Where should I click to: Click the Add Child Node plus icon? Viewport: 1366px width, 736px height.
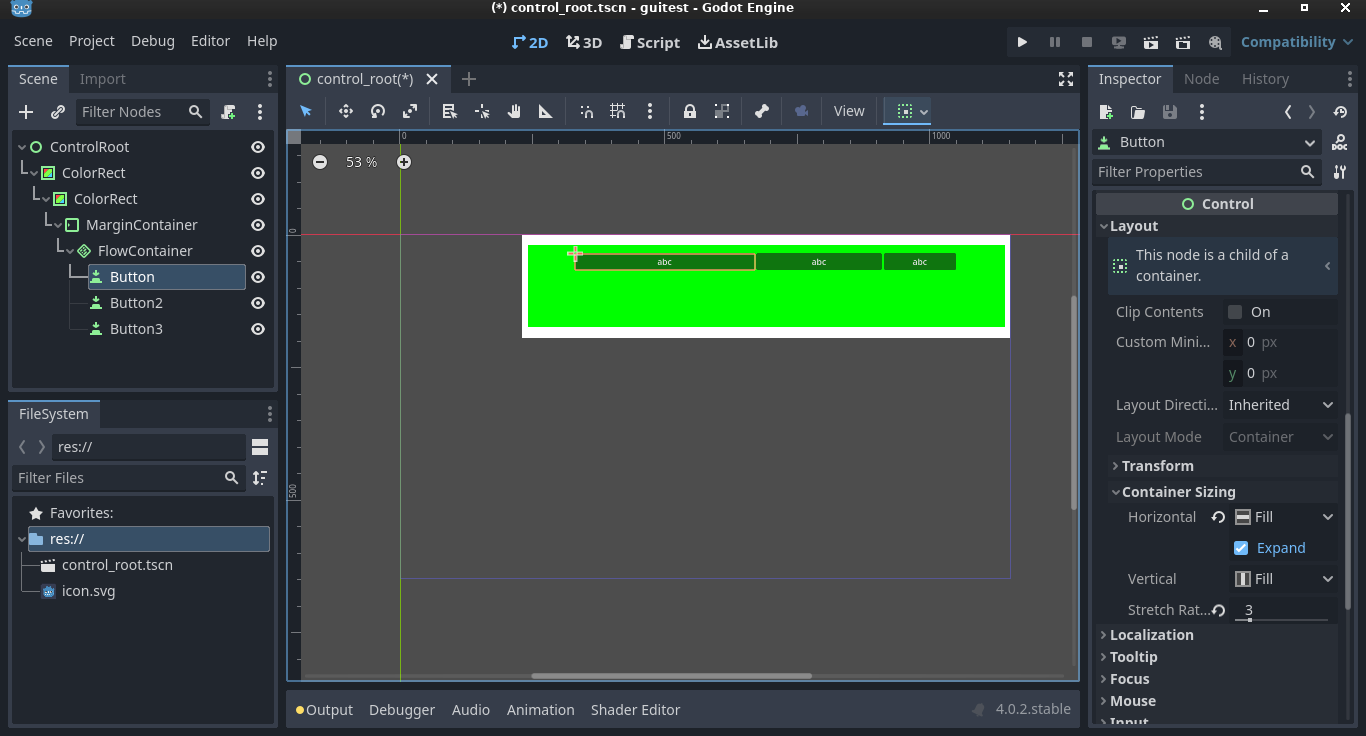pos(27,112)
